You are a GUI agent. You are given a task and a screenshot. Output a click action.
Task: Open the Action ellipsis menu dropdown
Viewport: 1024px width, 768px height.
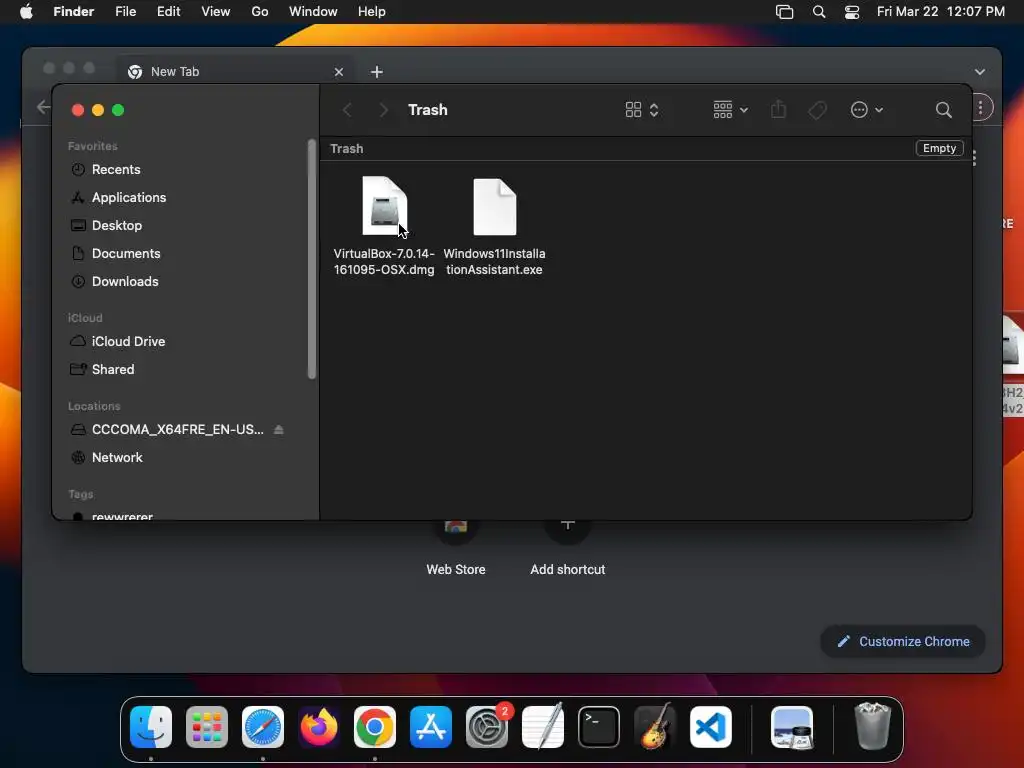pos(867,110)
